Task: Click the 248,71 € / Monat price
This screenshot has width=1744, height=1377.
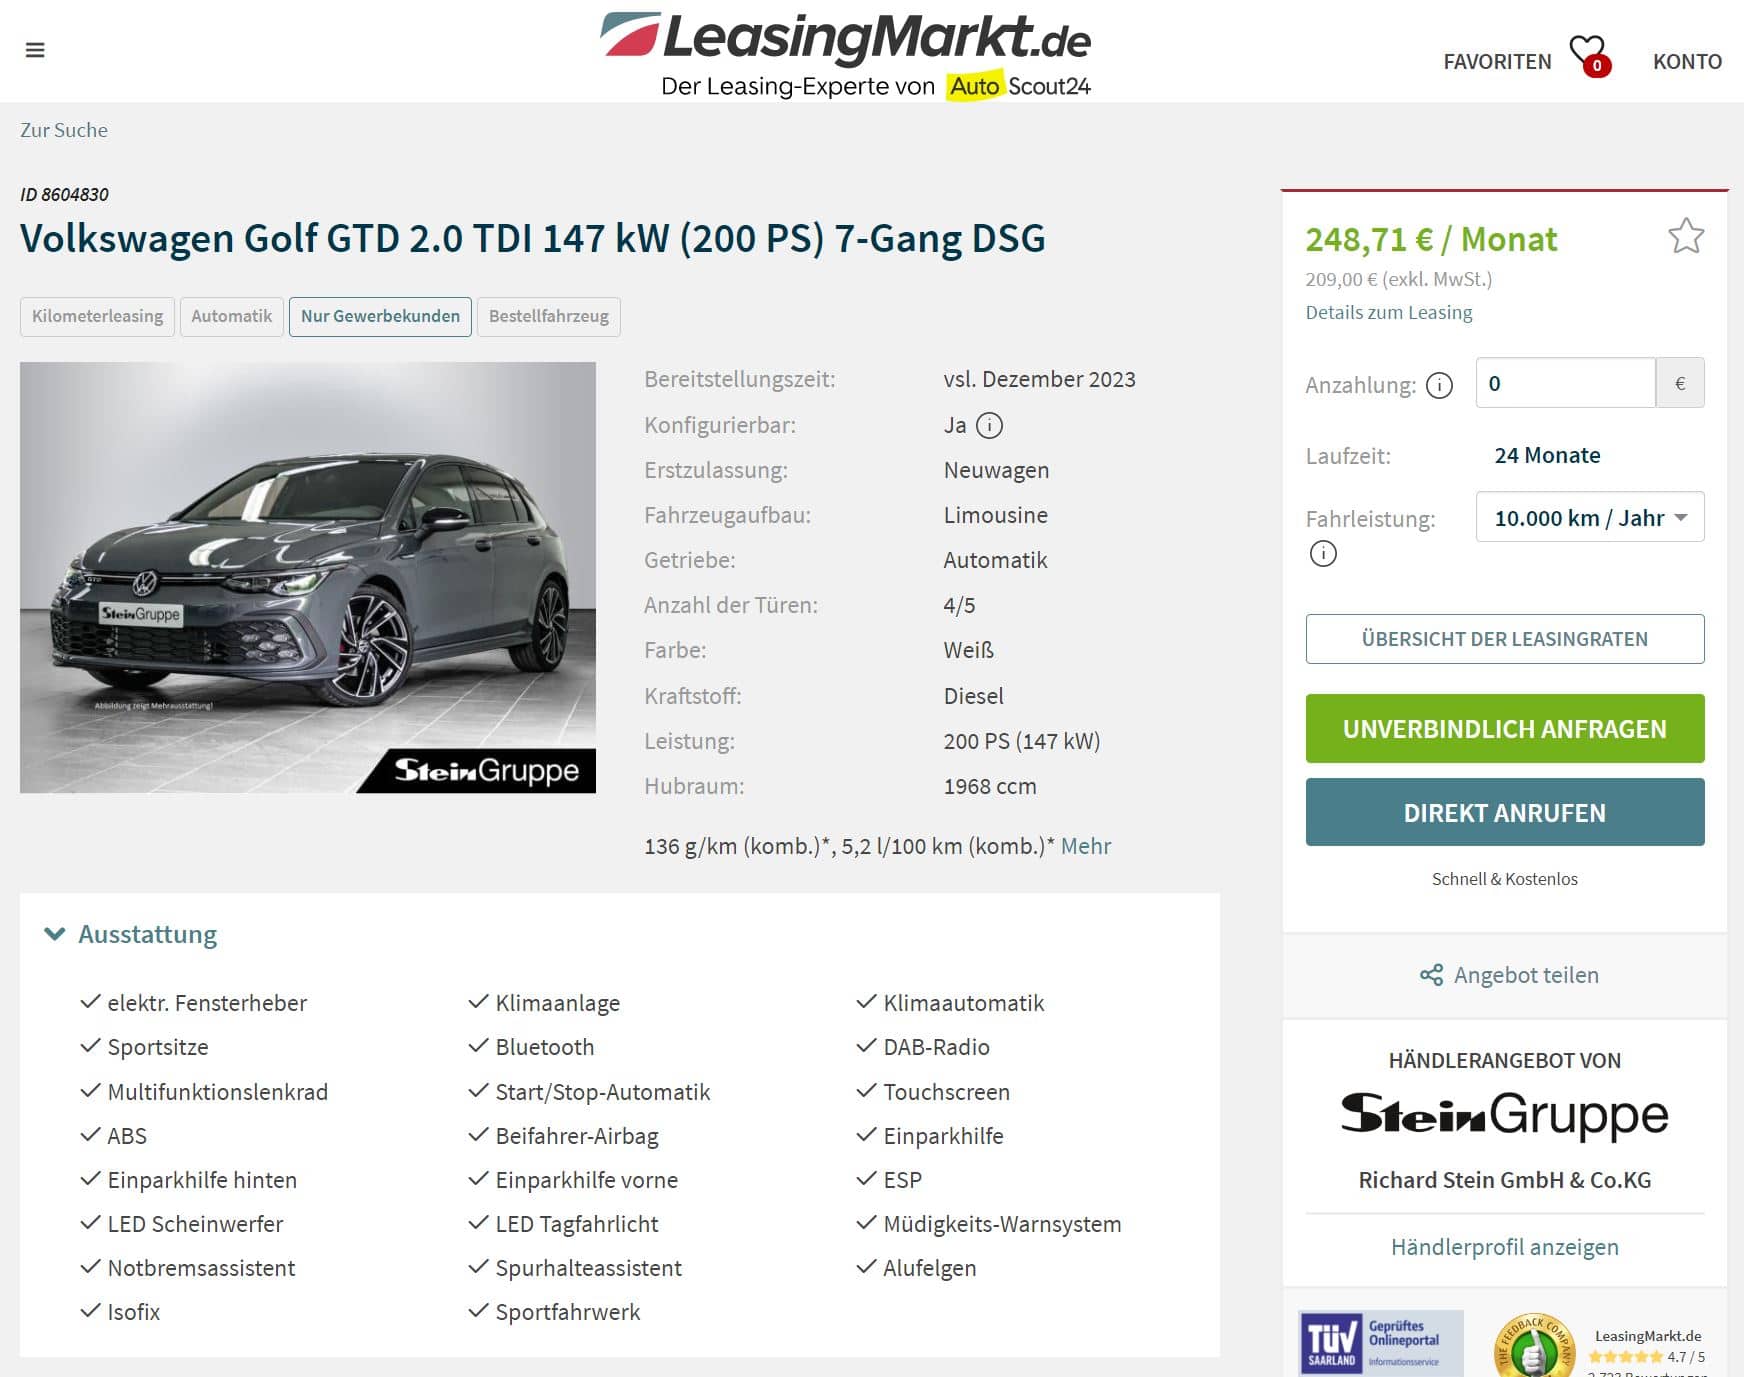Action: [1431, 239]
